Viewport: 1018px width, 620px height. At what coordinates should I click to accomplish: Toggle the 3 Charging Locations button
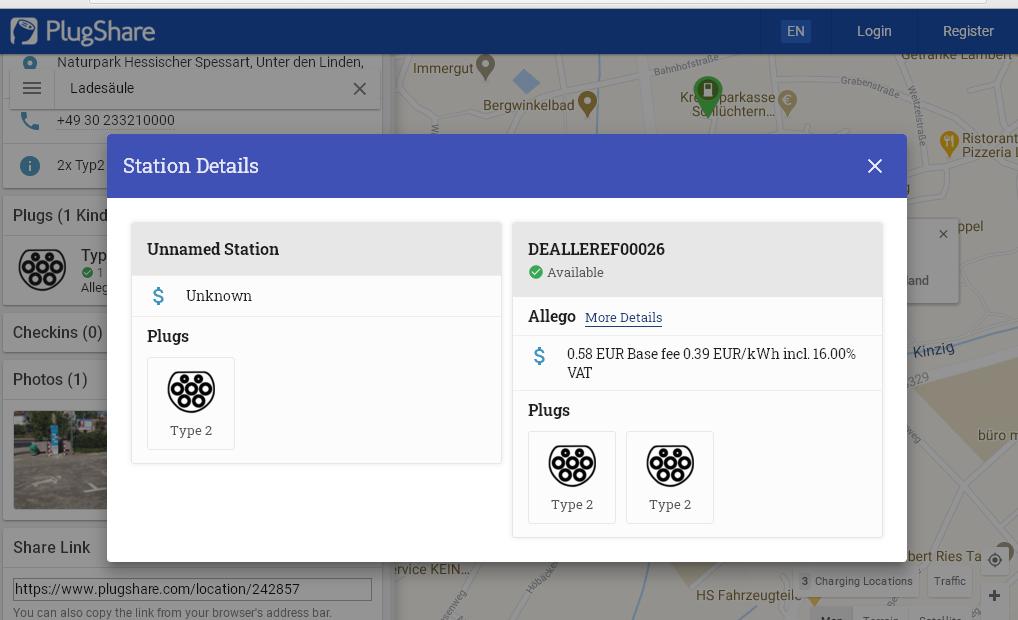point(857,581)
